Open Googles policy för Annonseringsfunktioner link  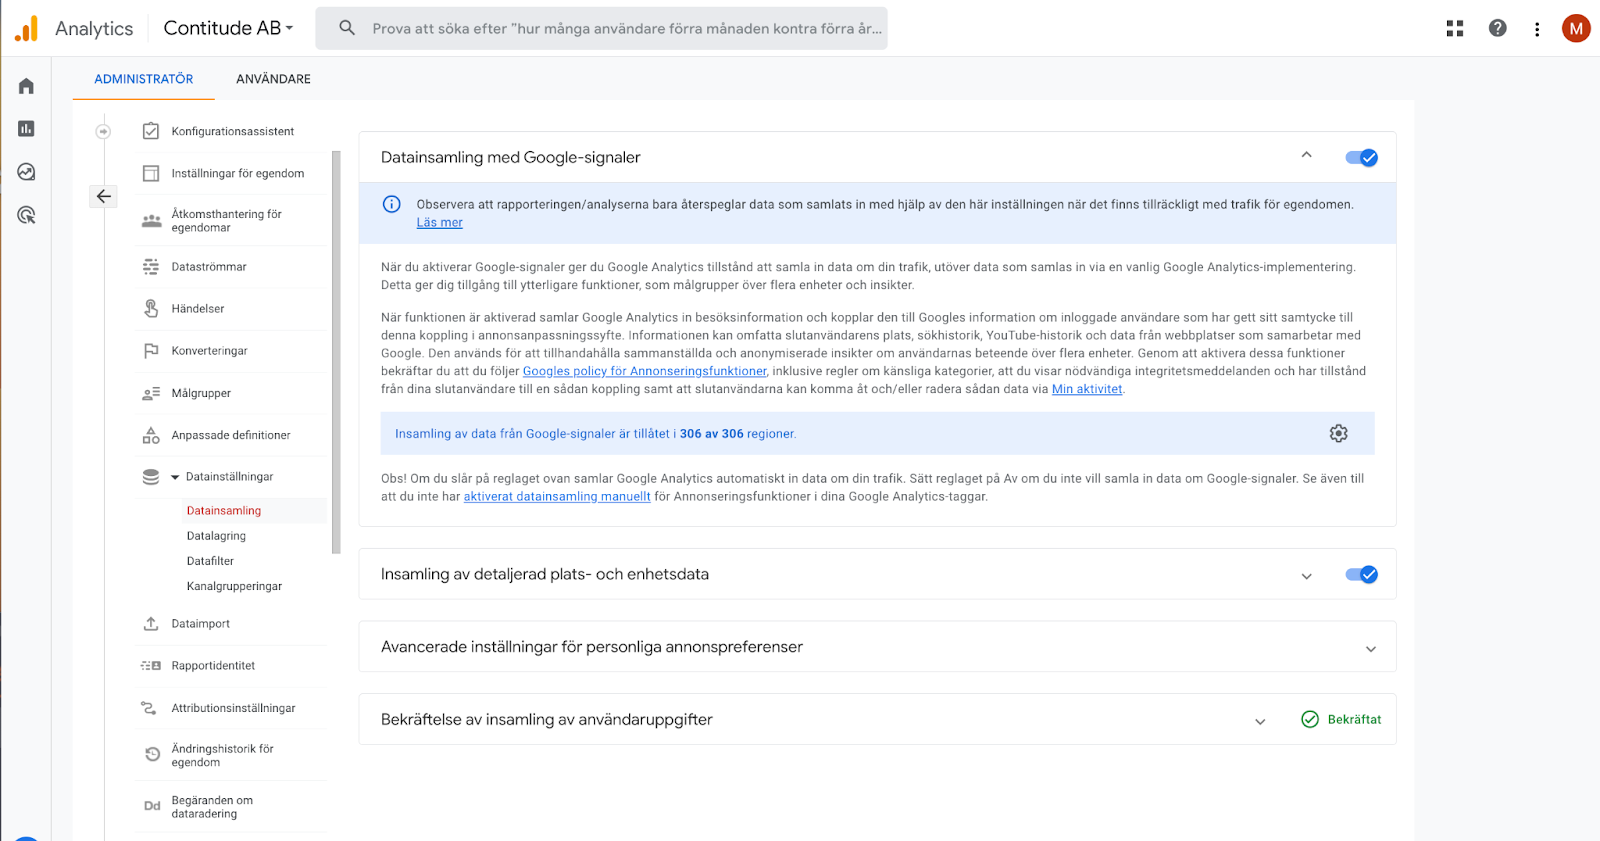coord(645,371)
